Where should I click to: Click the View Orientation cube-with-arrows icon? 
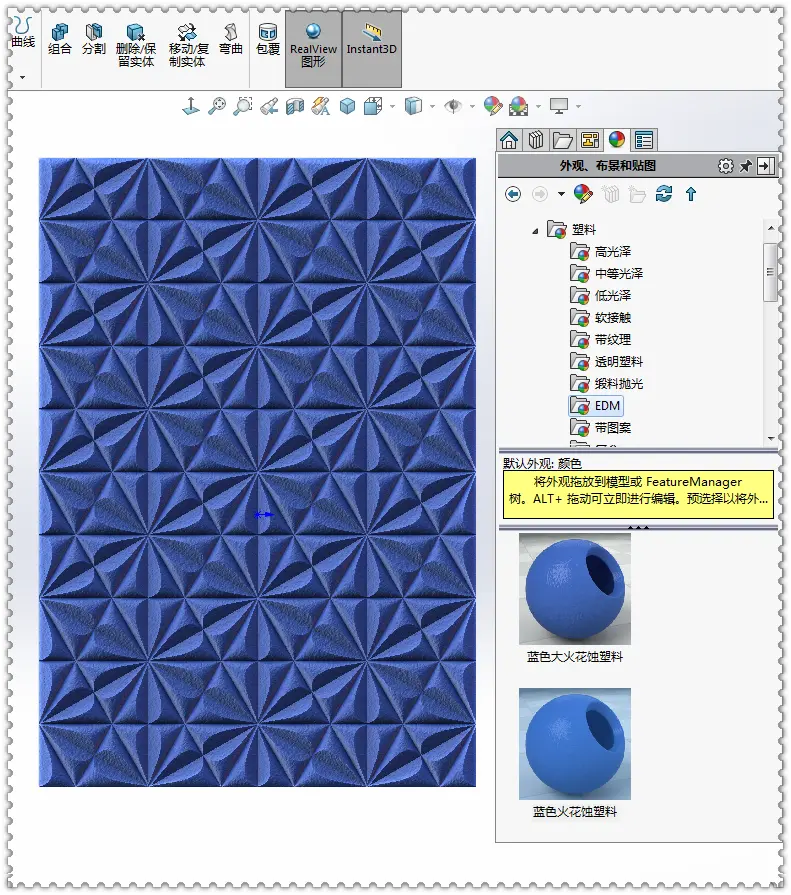pos(373,106)
